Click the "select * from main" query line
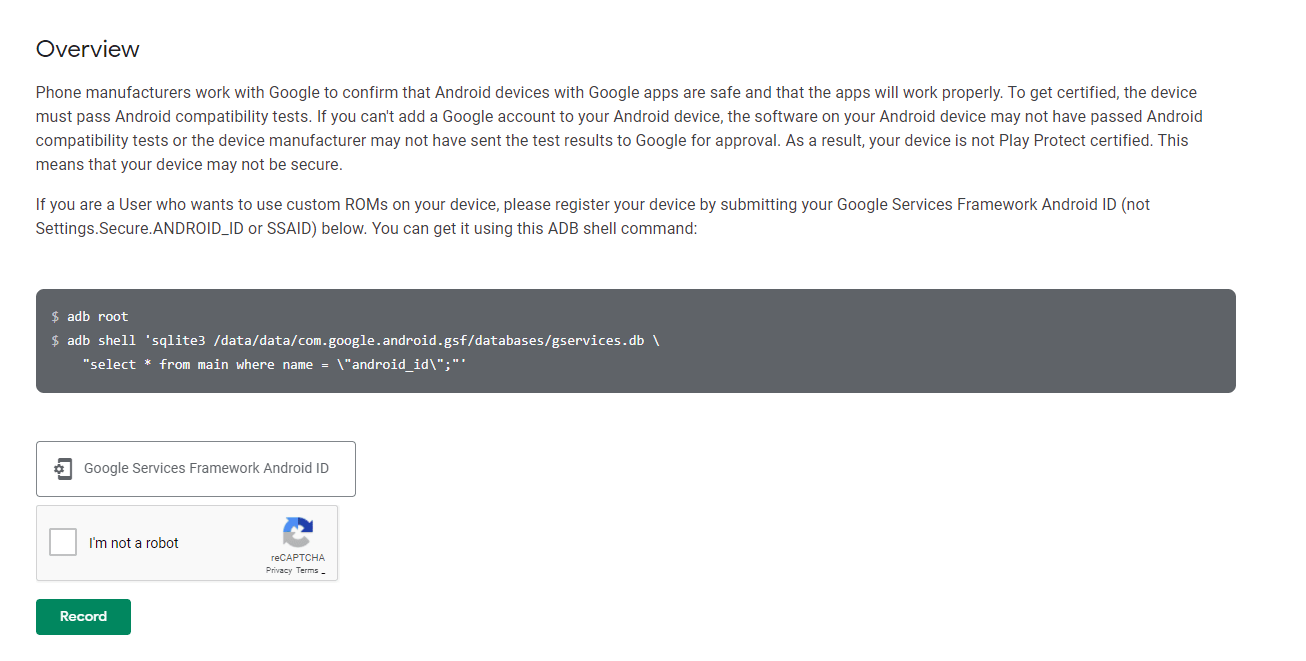 (x=275, y=364)
